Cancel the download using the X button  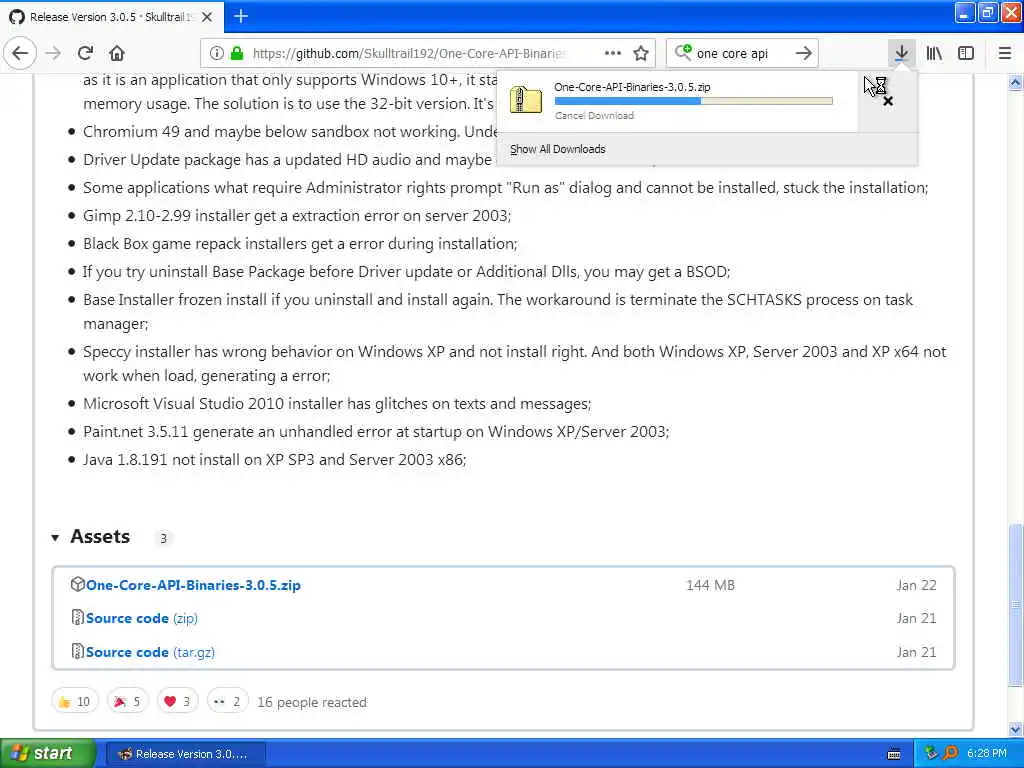(888, 101)
